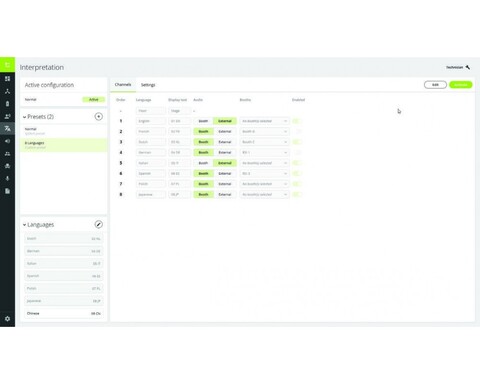Select Italian in the Languages list

tap(64, 263)
